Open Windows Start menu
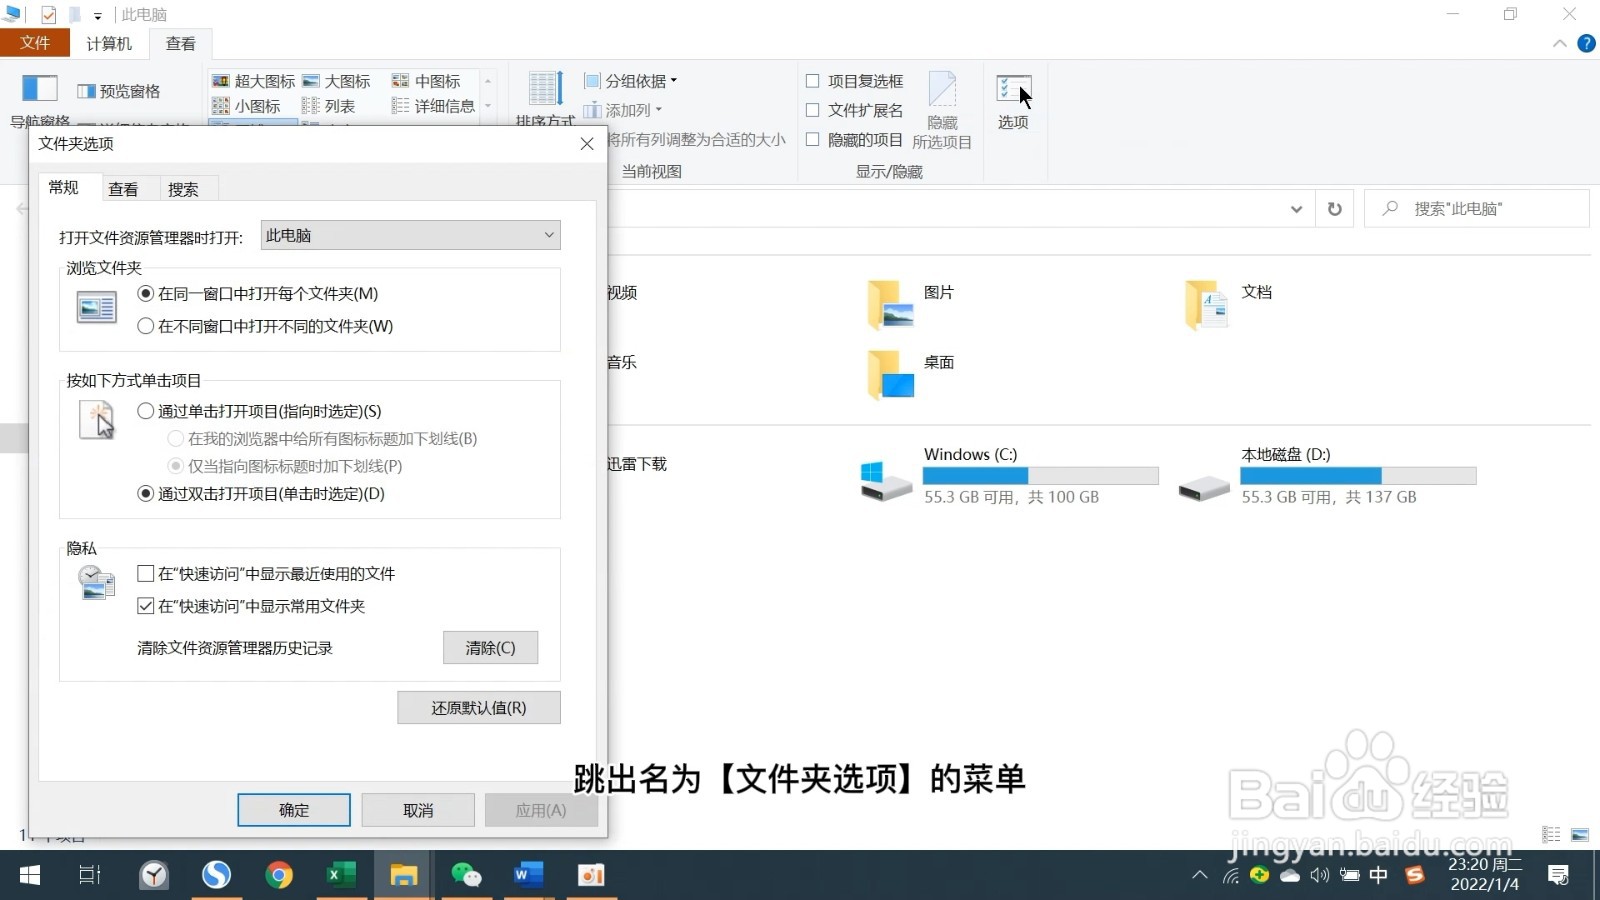 [30, 875]
